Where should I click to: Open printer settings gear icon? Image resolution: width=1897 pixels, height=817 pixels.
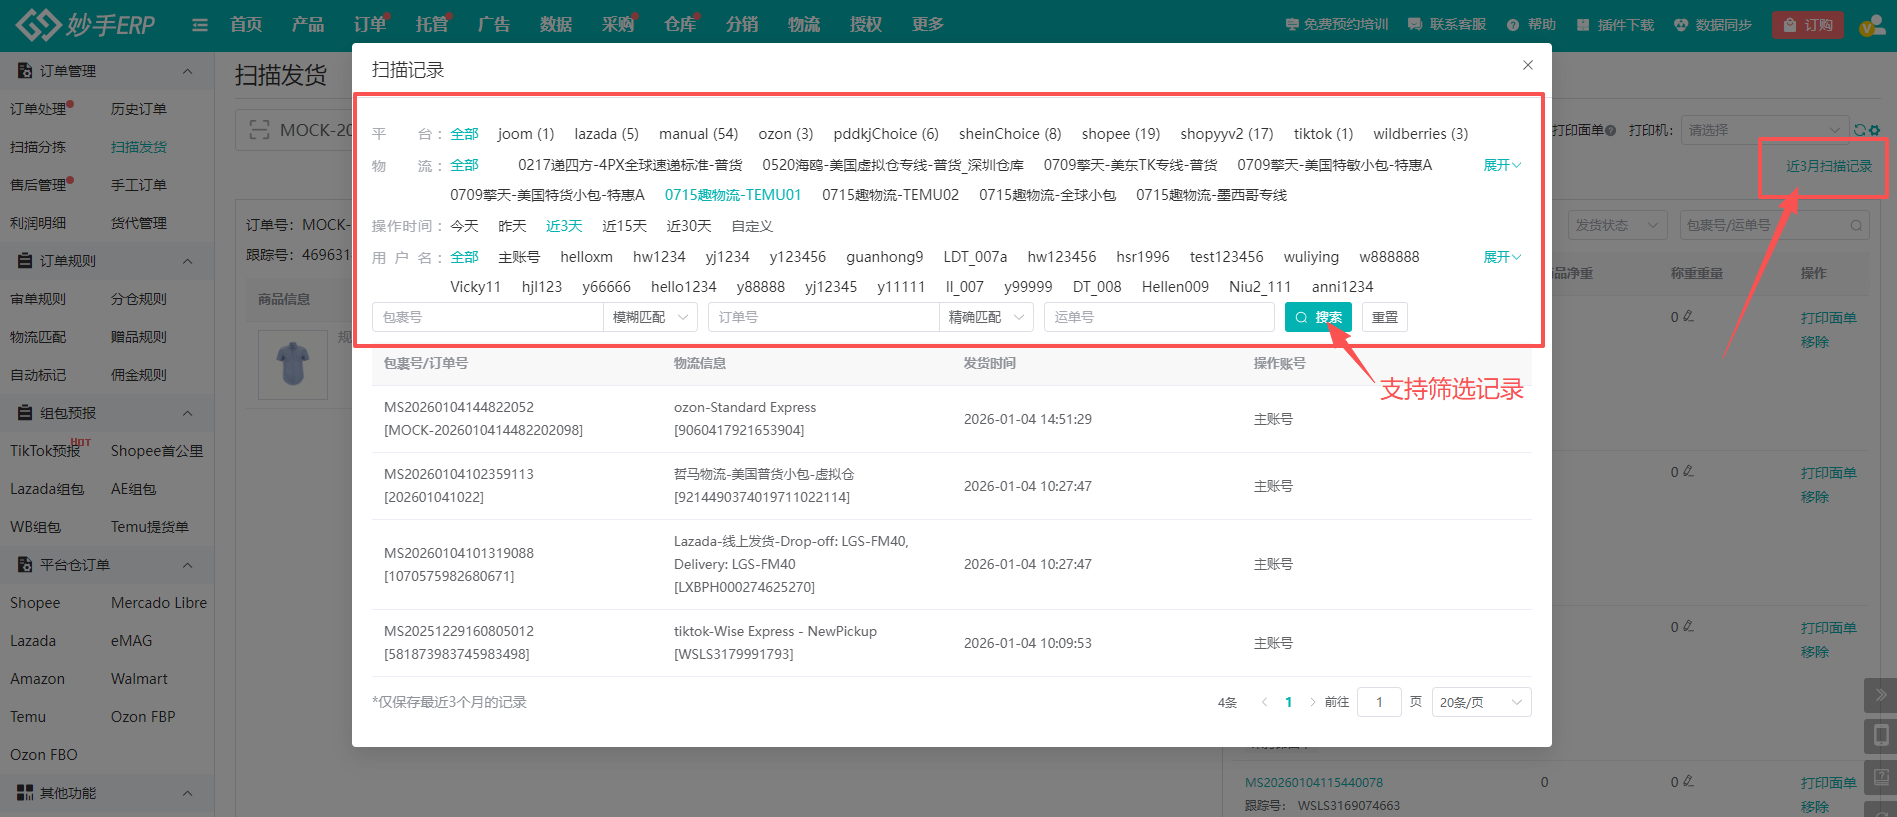(x=1874, y=130)
